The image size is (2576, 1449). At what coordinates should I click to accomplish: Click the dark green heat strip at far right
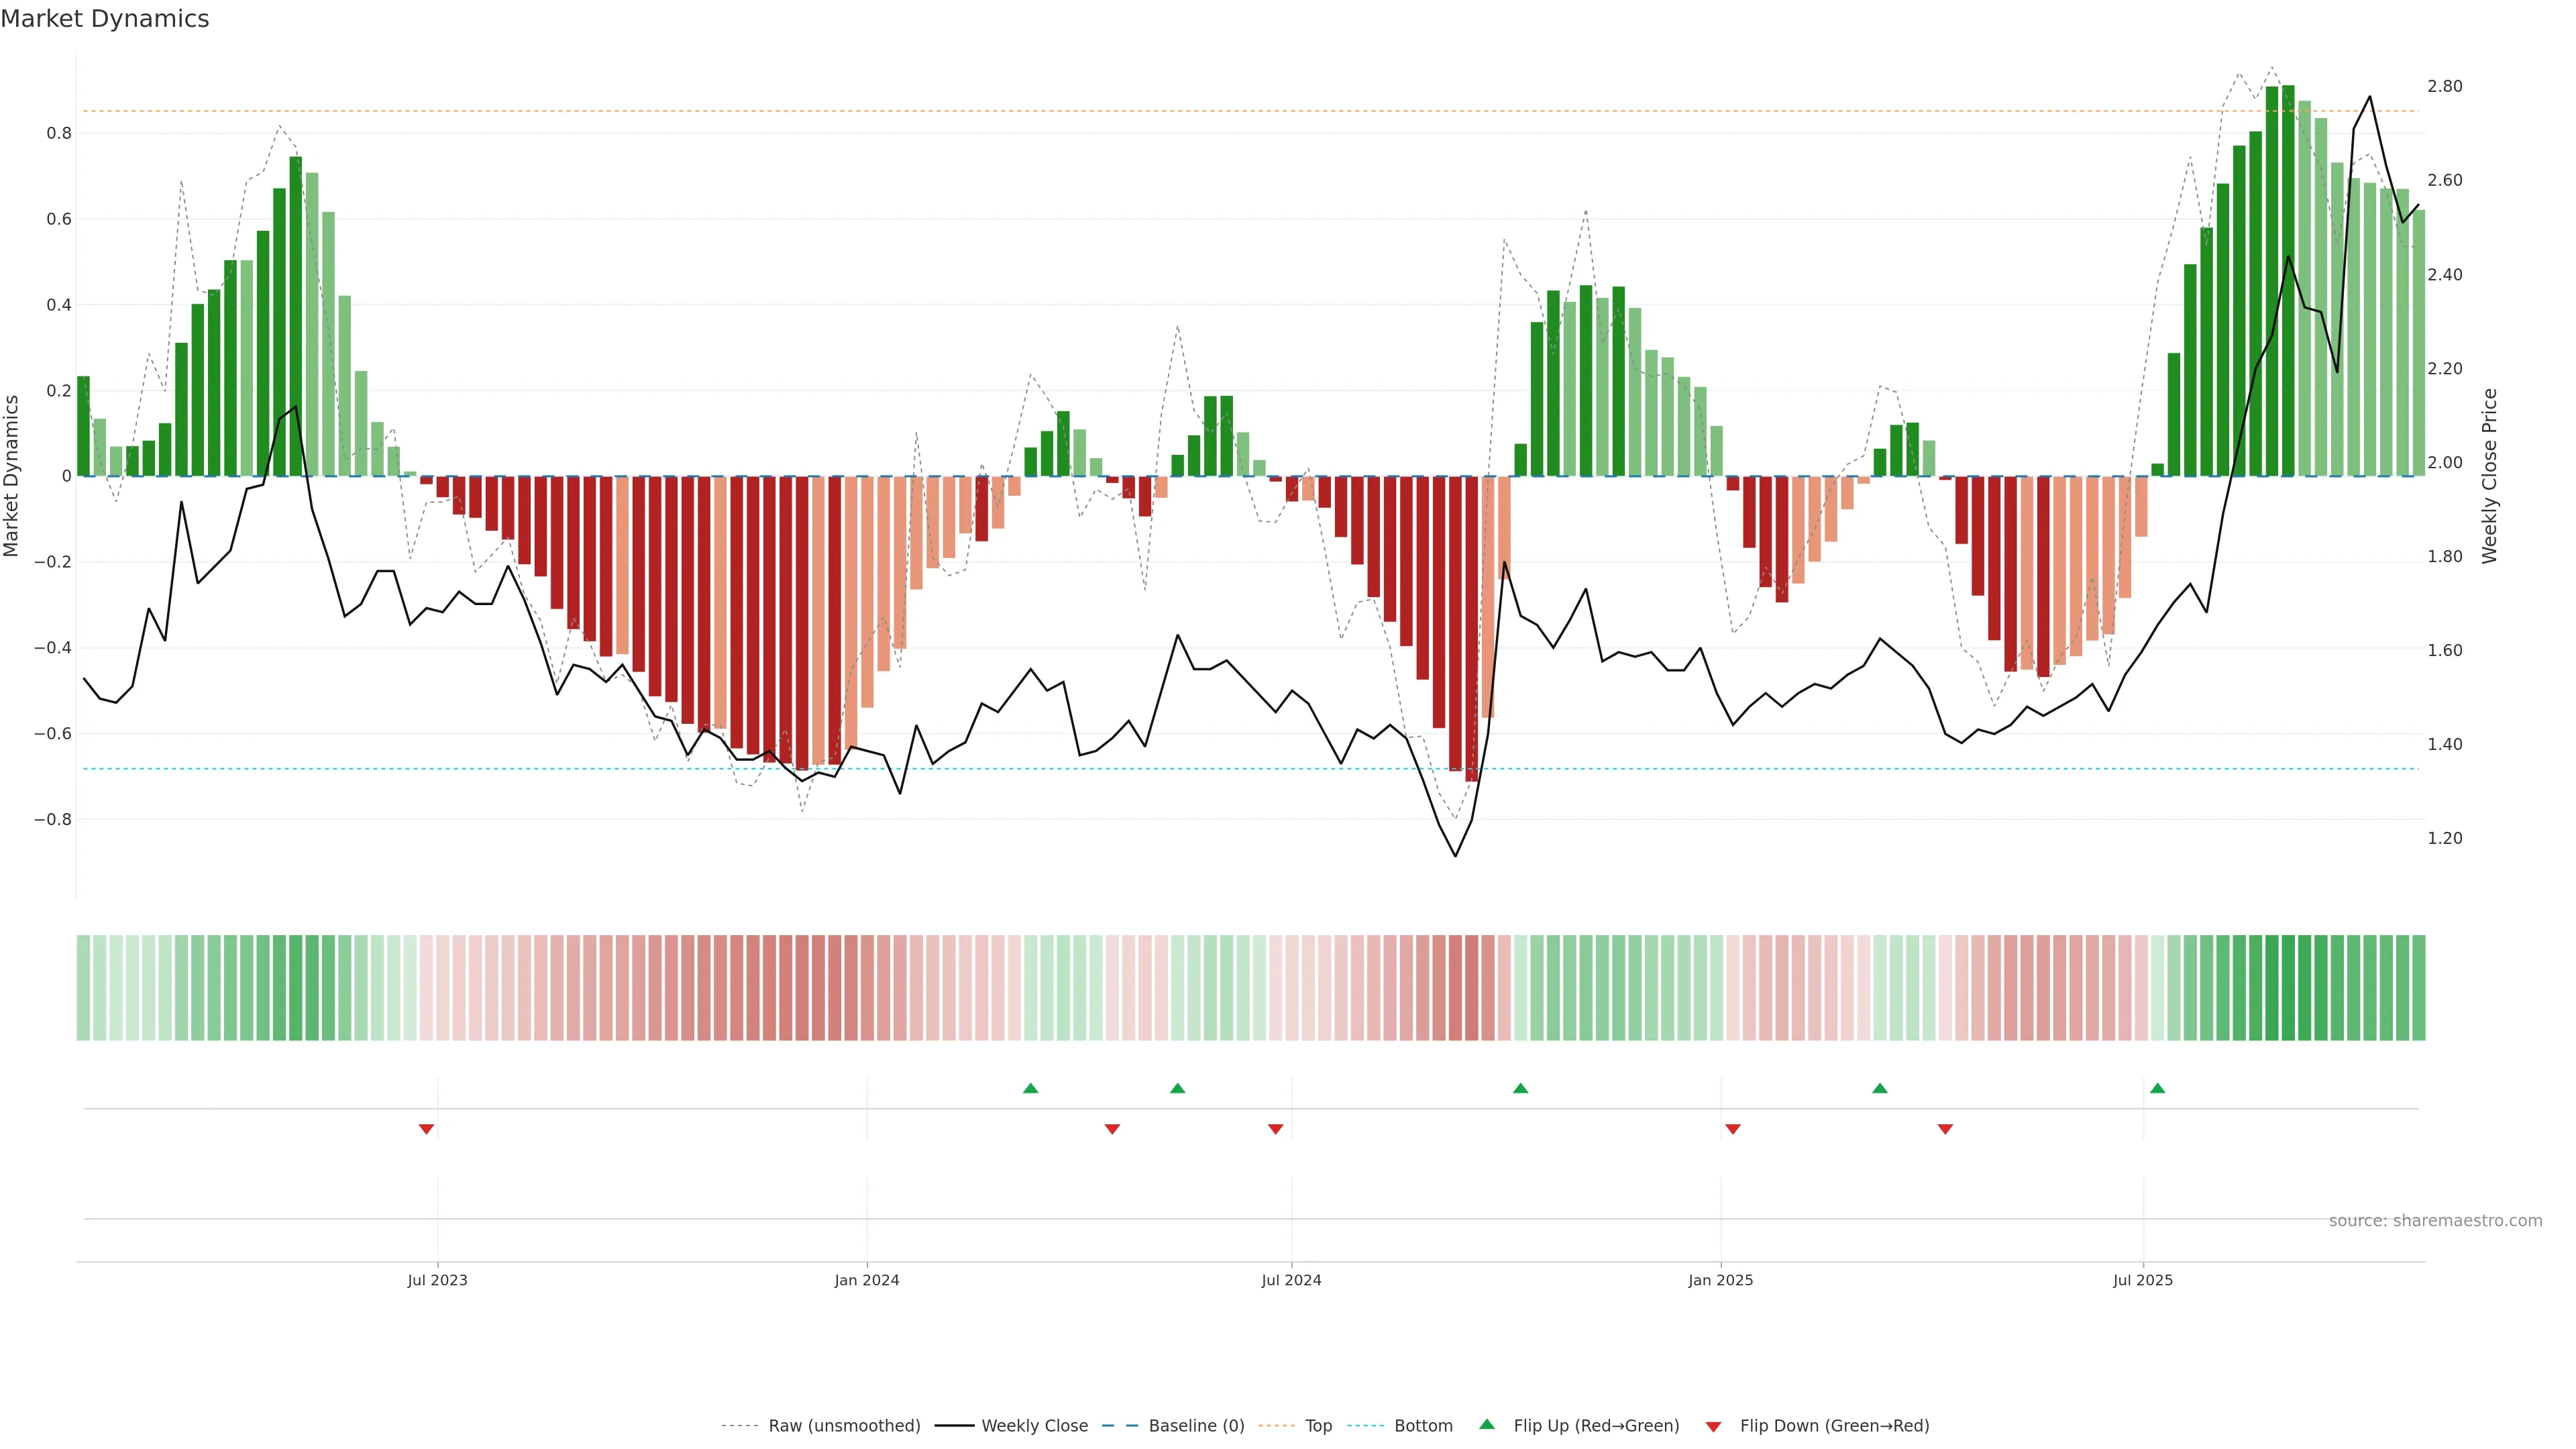click(2418, 987)
